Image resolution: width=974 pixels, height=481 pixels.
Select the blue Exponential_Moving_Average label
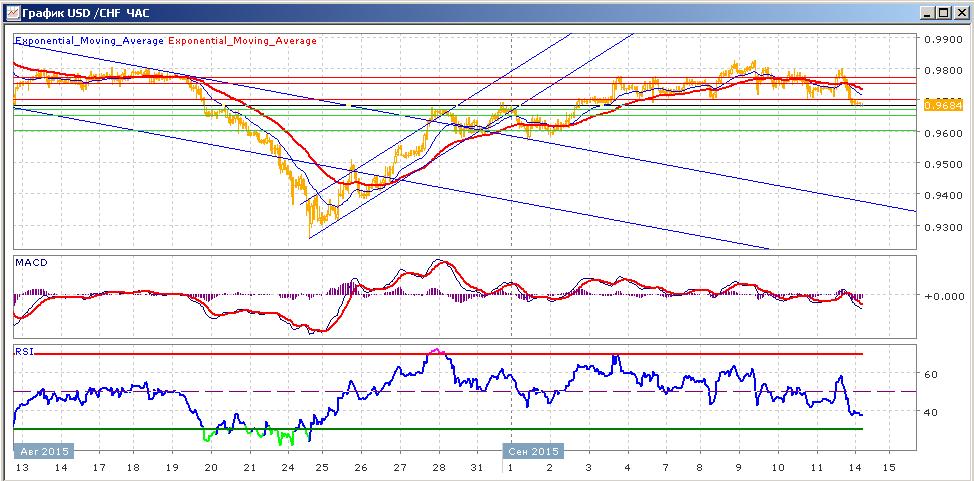click(x=89, y=40)
